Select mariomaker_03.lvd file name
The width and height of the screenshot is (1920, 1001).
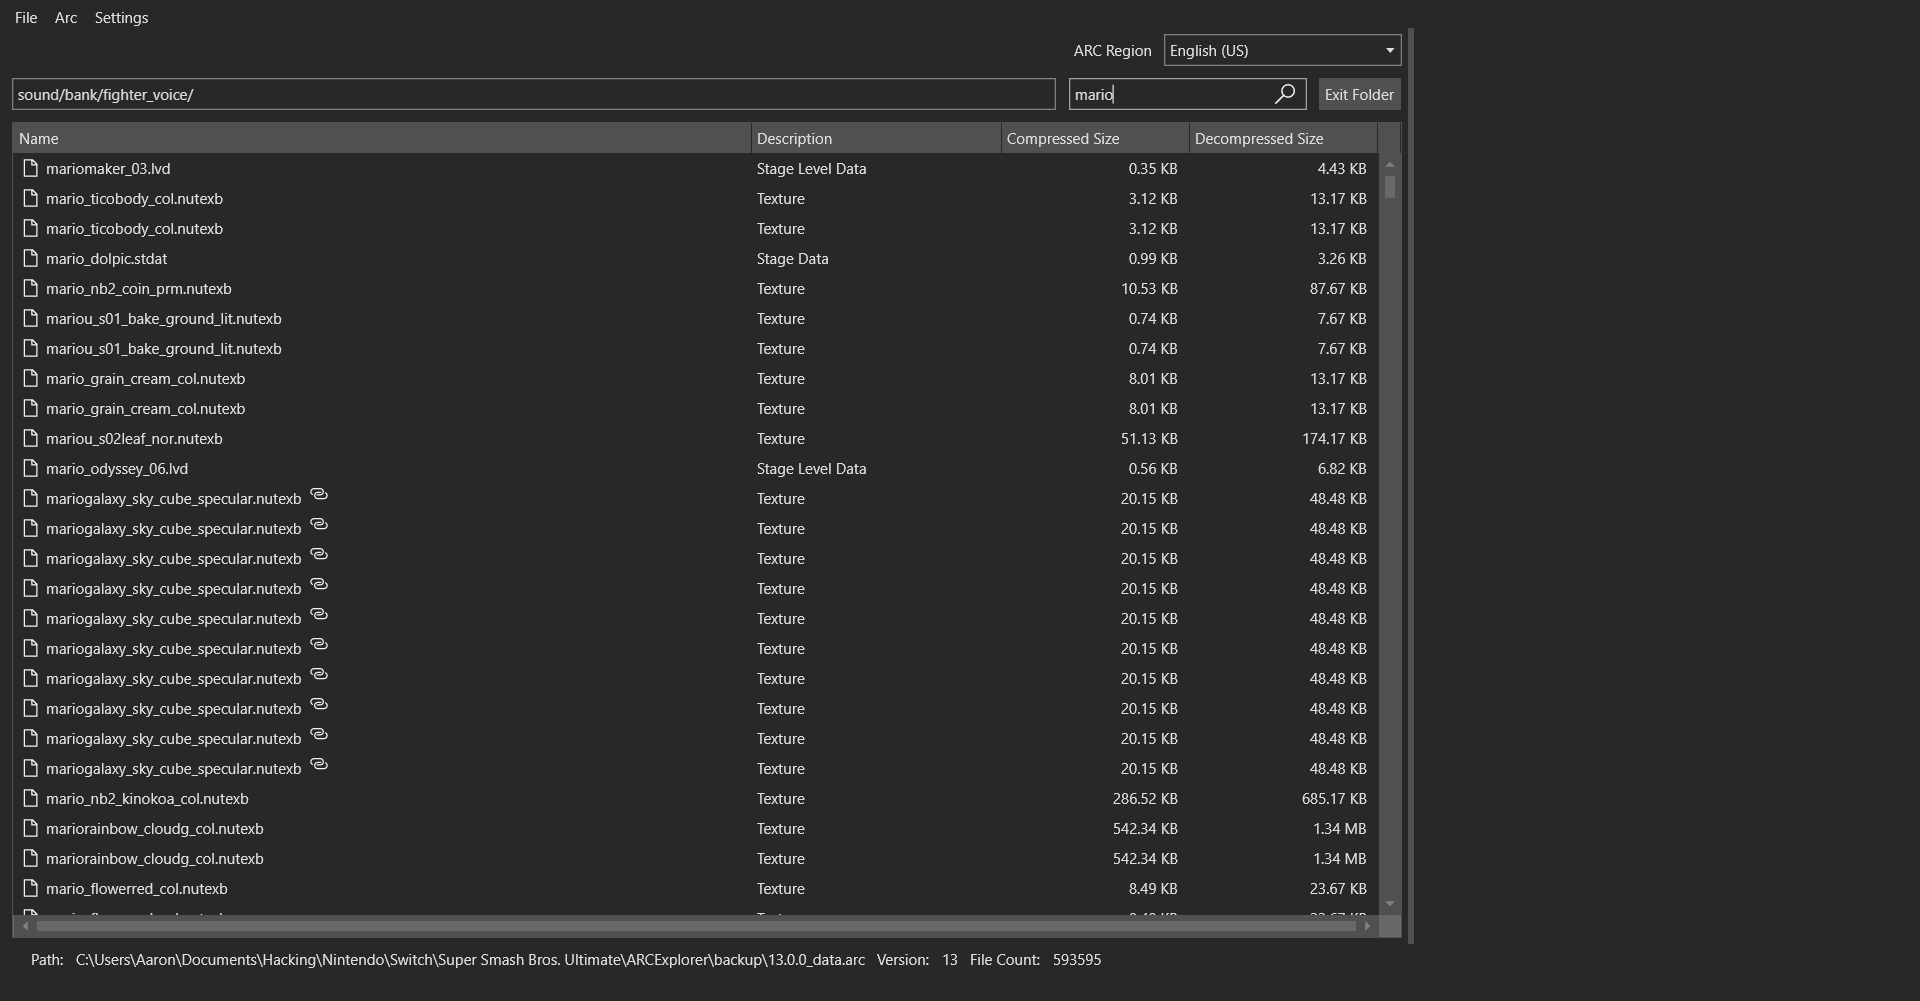108,169
